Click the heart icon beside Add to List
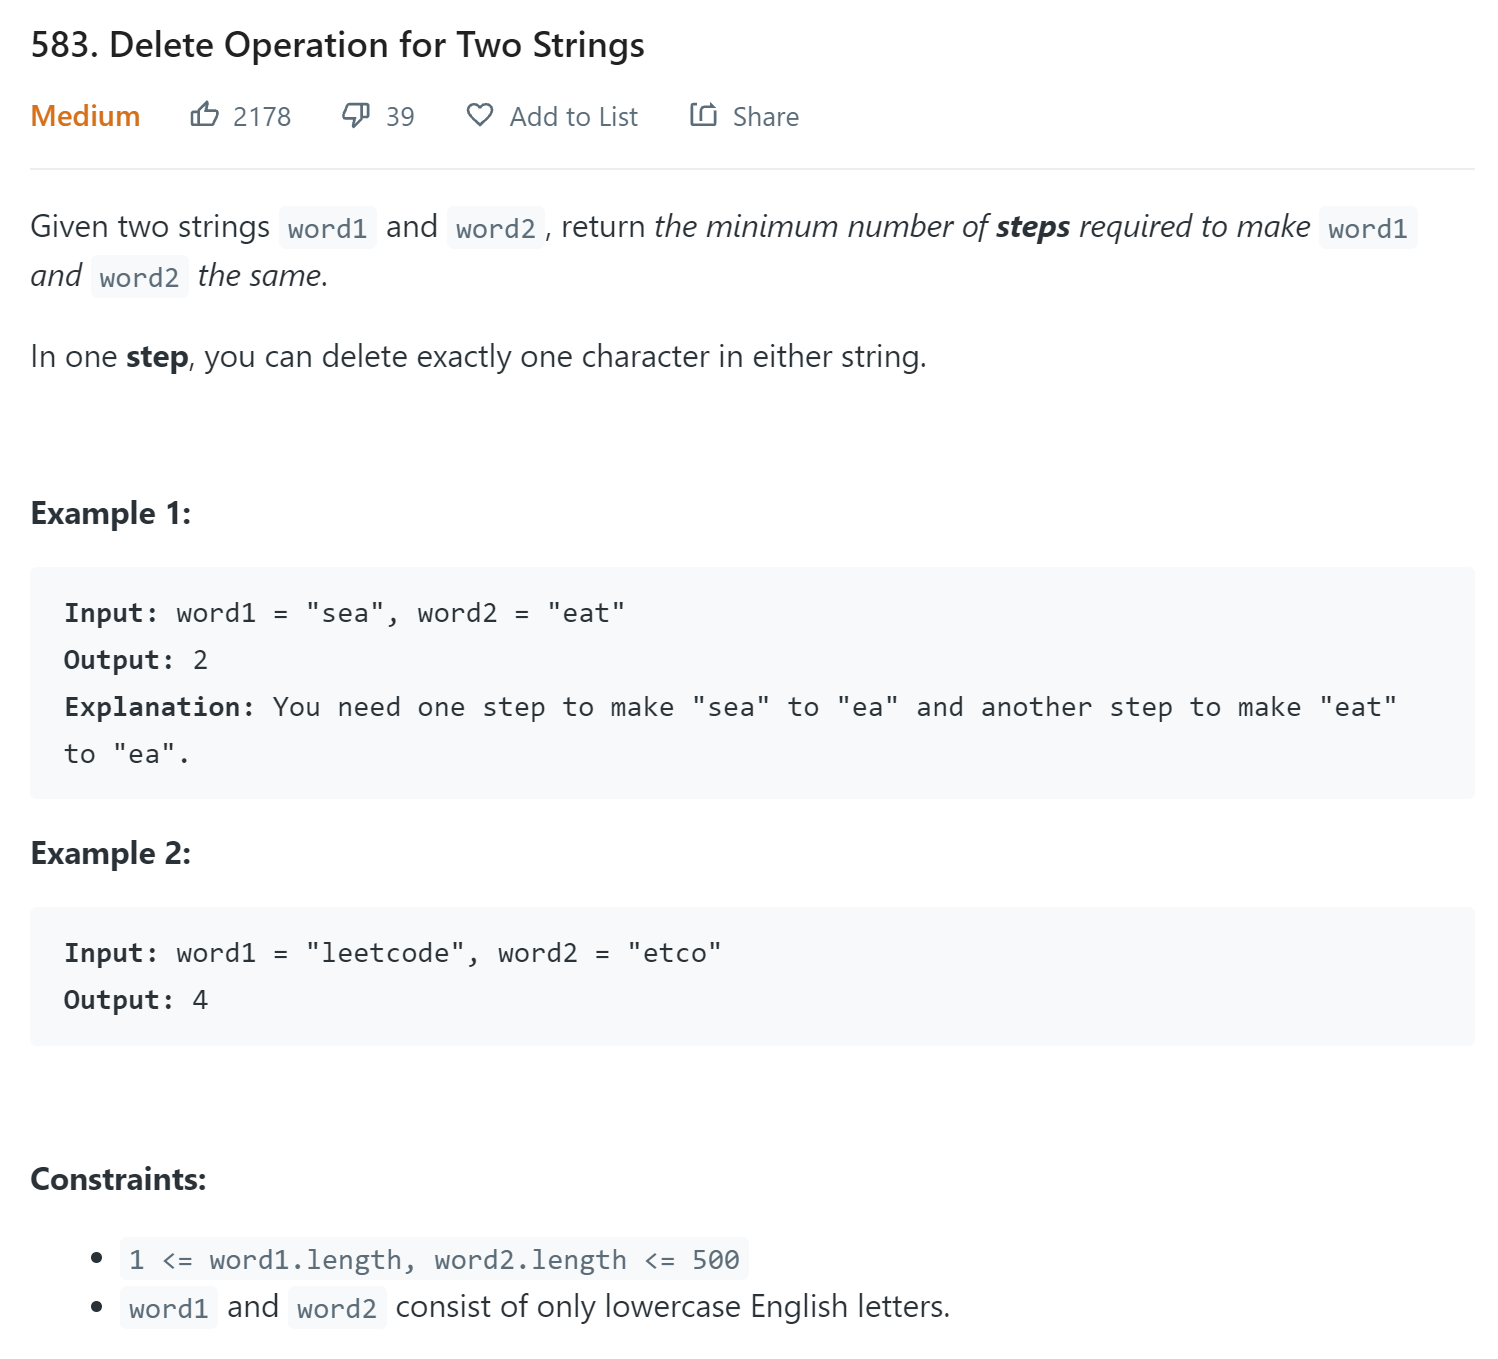The image size is (1498, 1359). [x=480, y=115]
